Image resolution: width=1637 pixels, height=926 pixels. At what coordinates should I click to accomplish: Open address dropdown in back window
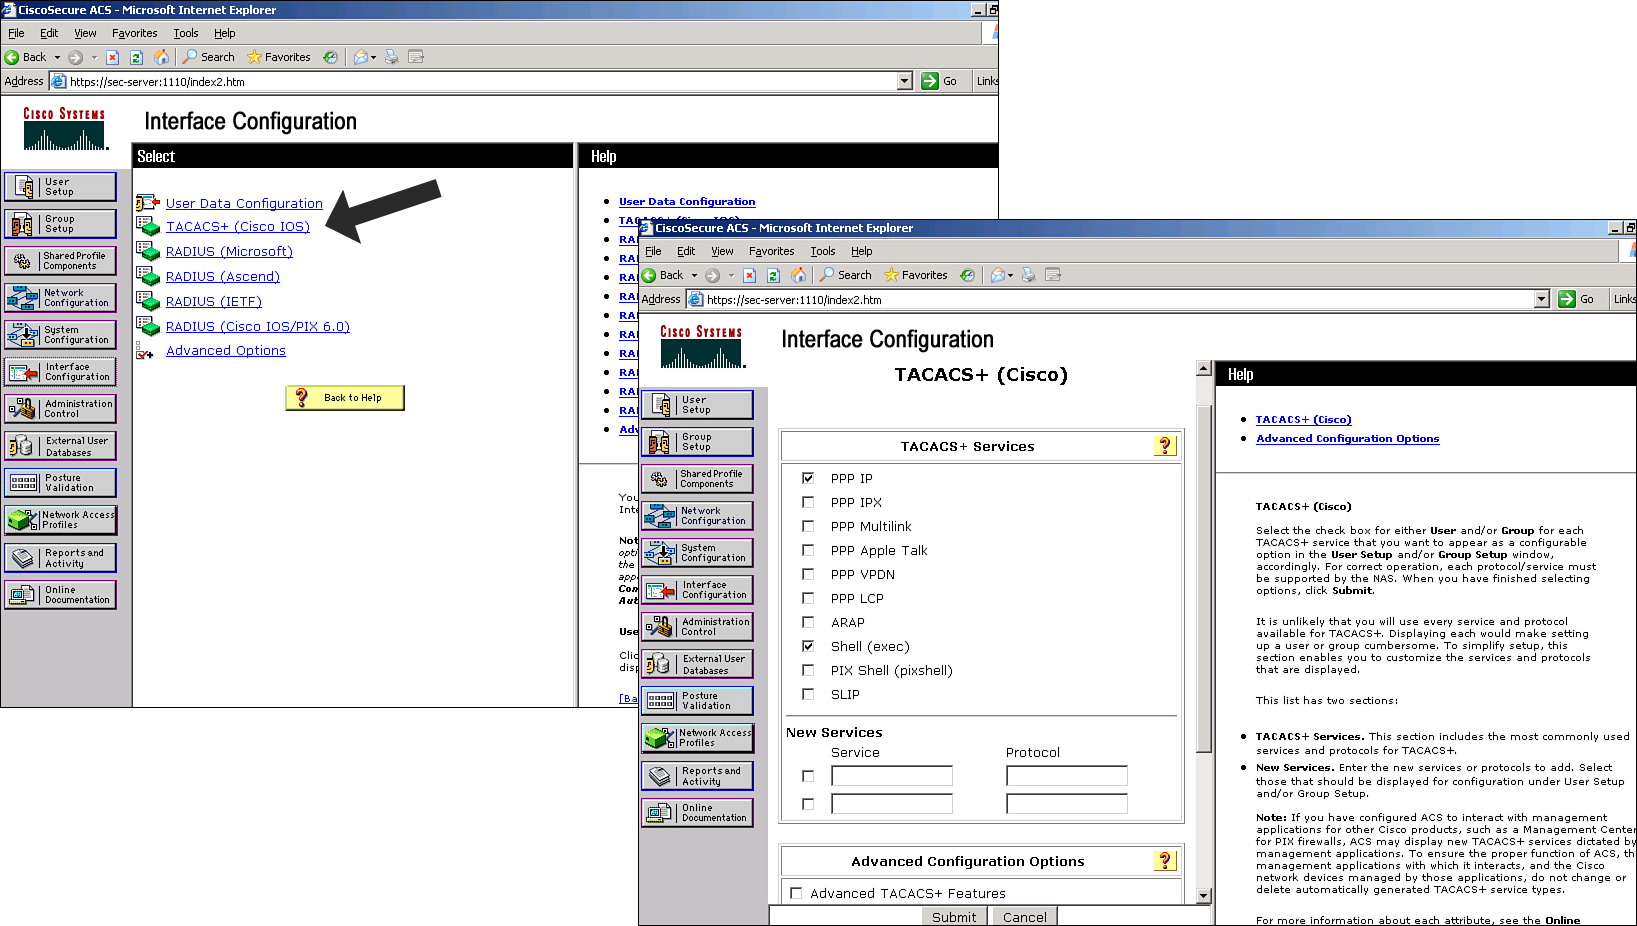tap(905, 81)
